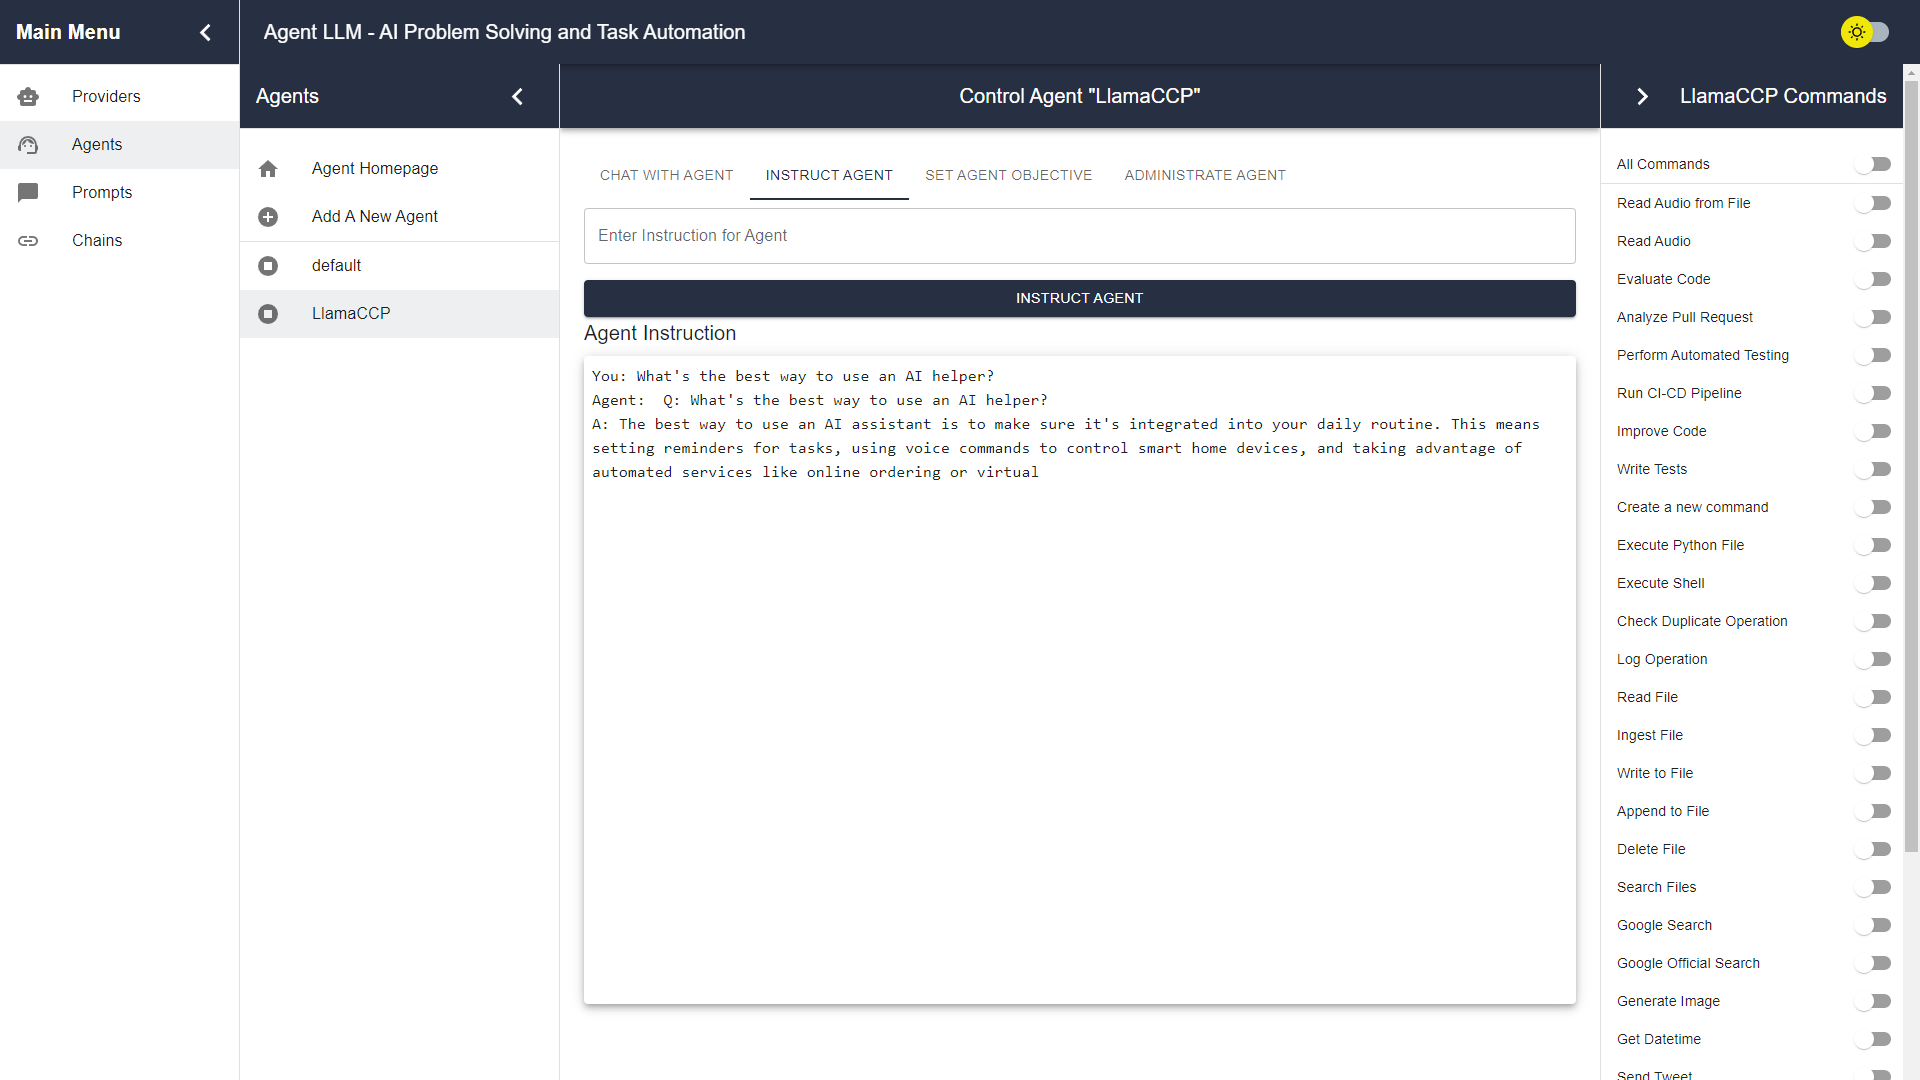The height and width of the screenshot is (1080, 1920).
Task: Enable the Evaluate Code command toggle
Action: tap(1873, 279)
